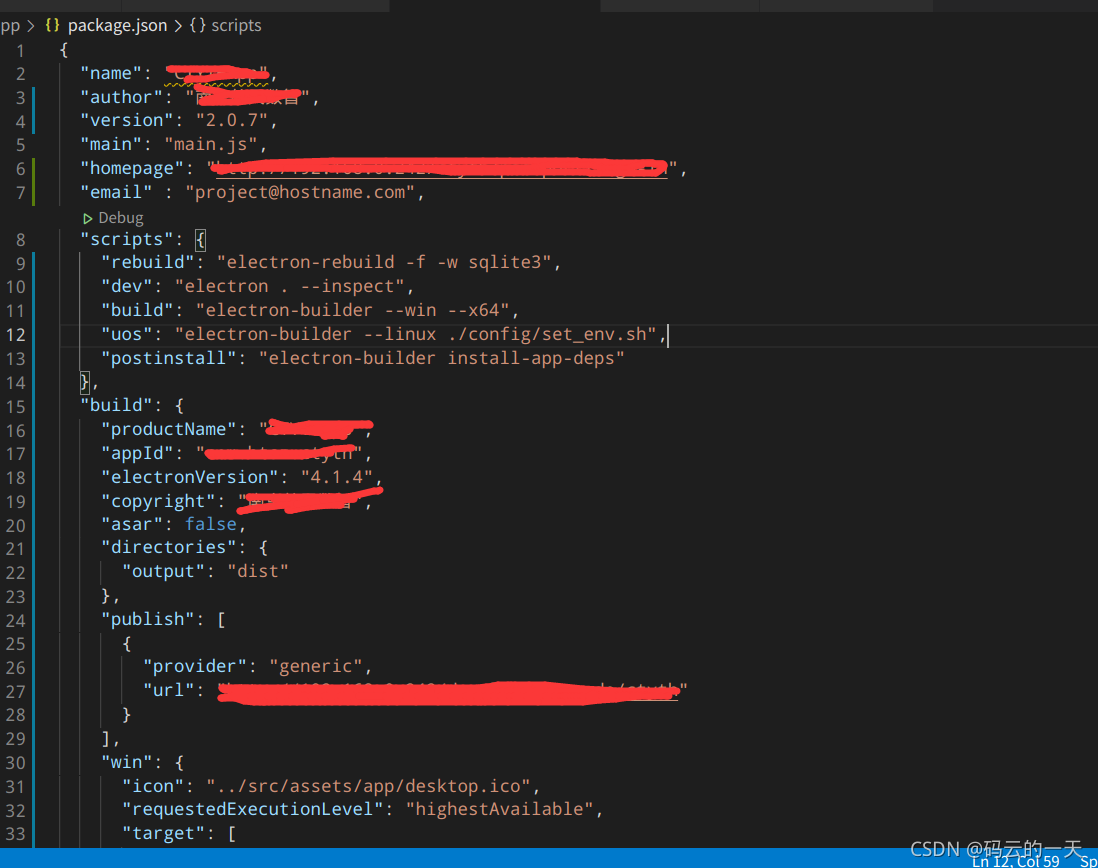
Task: Click line number 24 in gutter
Action: (15, 621)
